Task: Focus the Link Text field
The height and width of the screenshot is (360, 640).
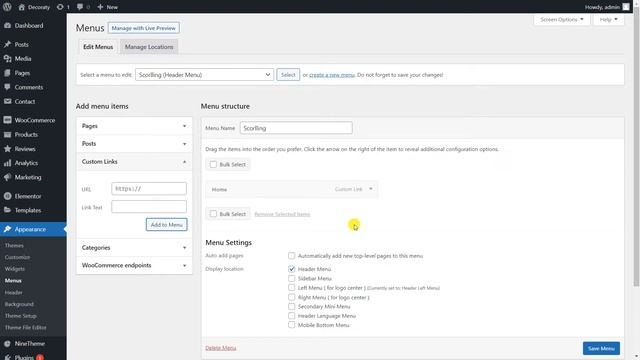Action: click(x=149, y=207)
